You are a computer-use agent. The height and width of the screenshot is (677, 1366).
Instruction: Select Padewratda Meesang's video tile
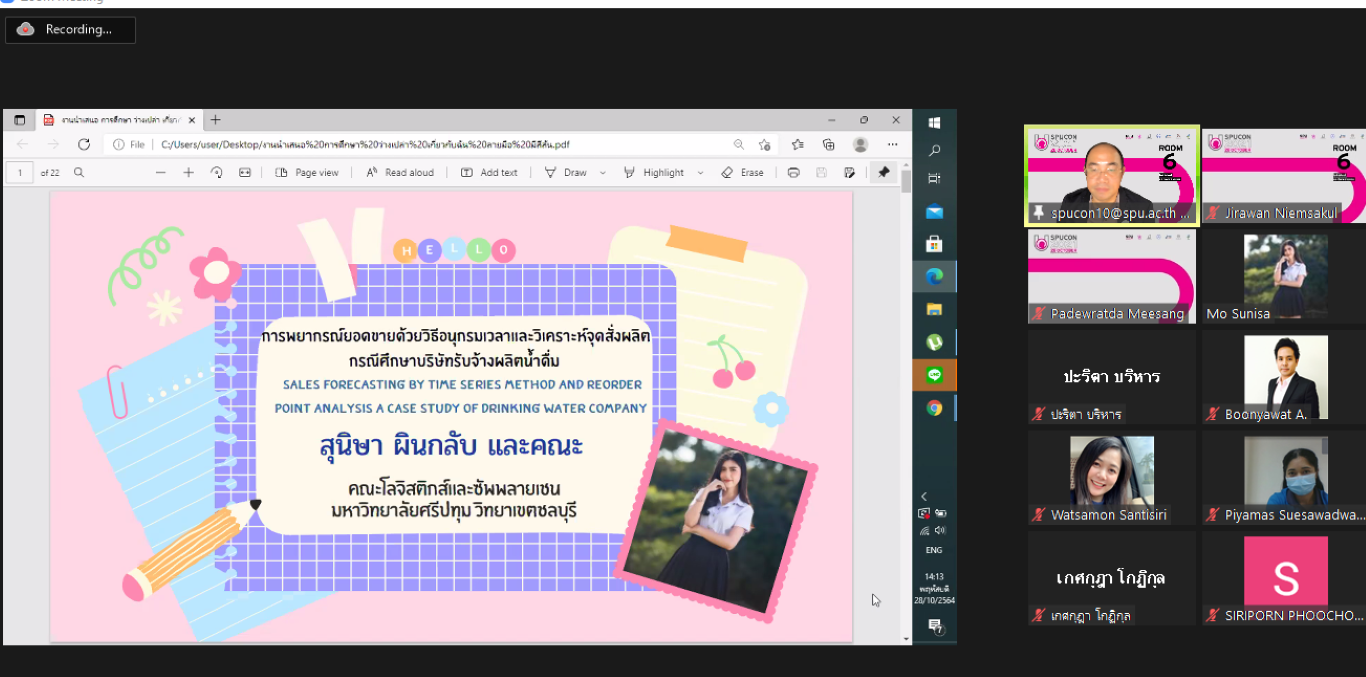[1112, 277]
